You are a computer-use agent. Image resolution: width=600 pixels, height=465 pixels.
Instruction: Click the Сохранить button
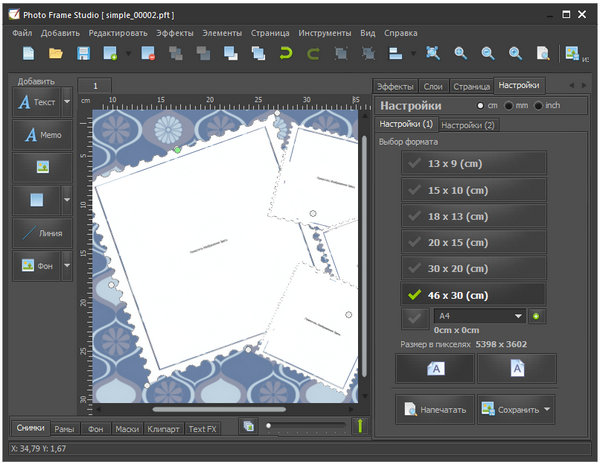tap(509, 409)
